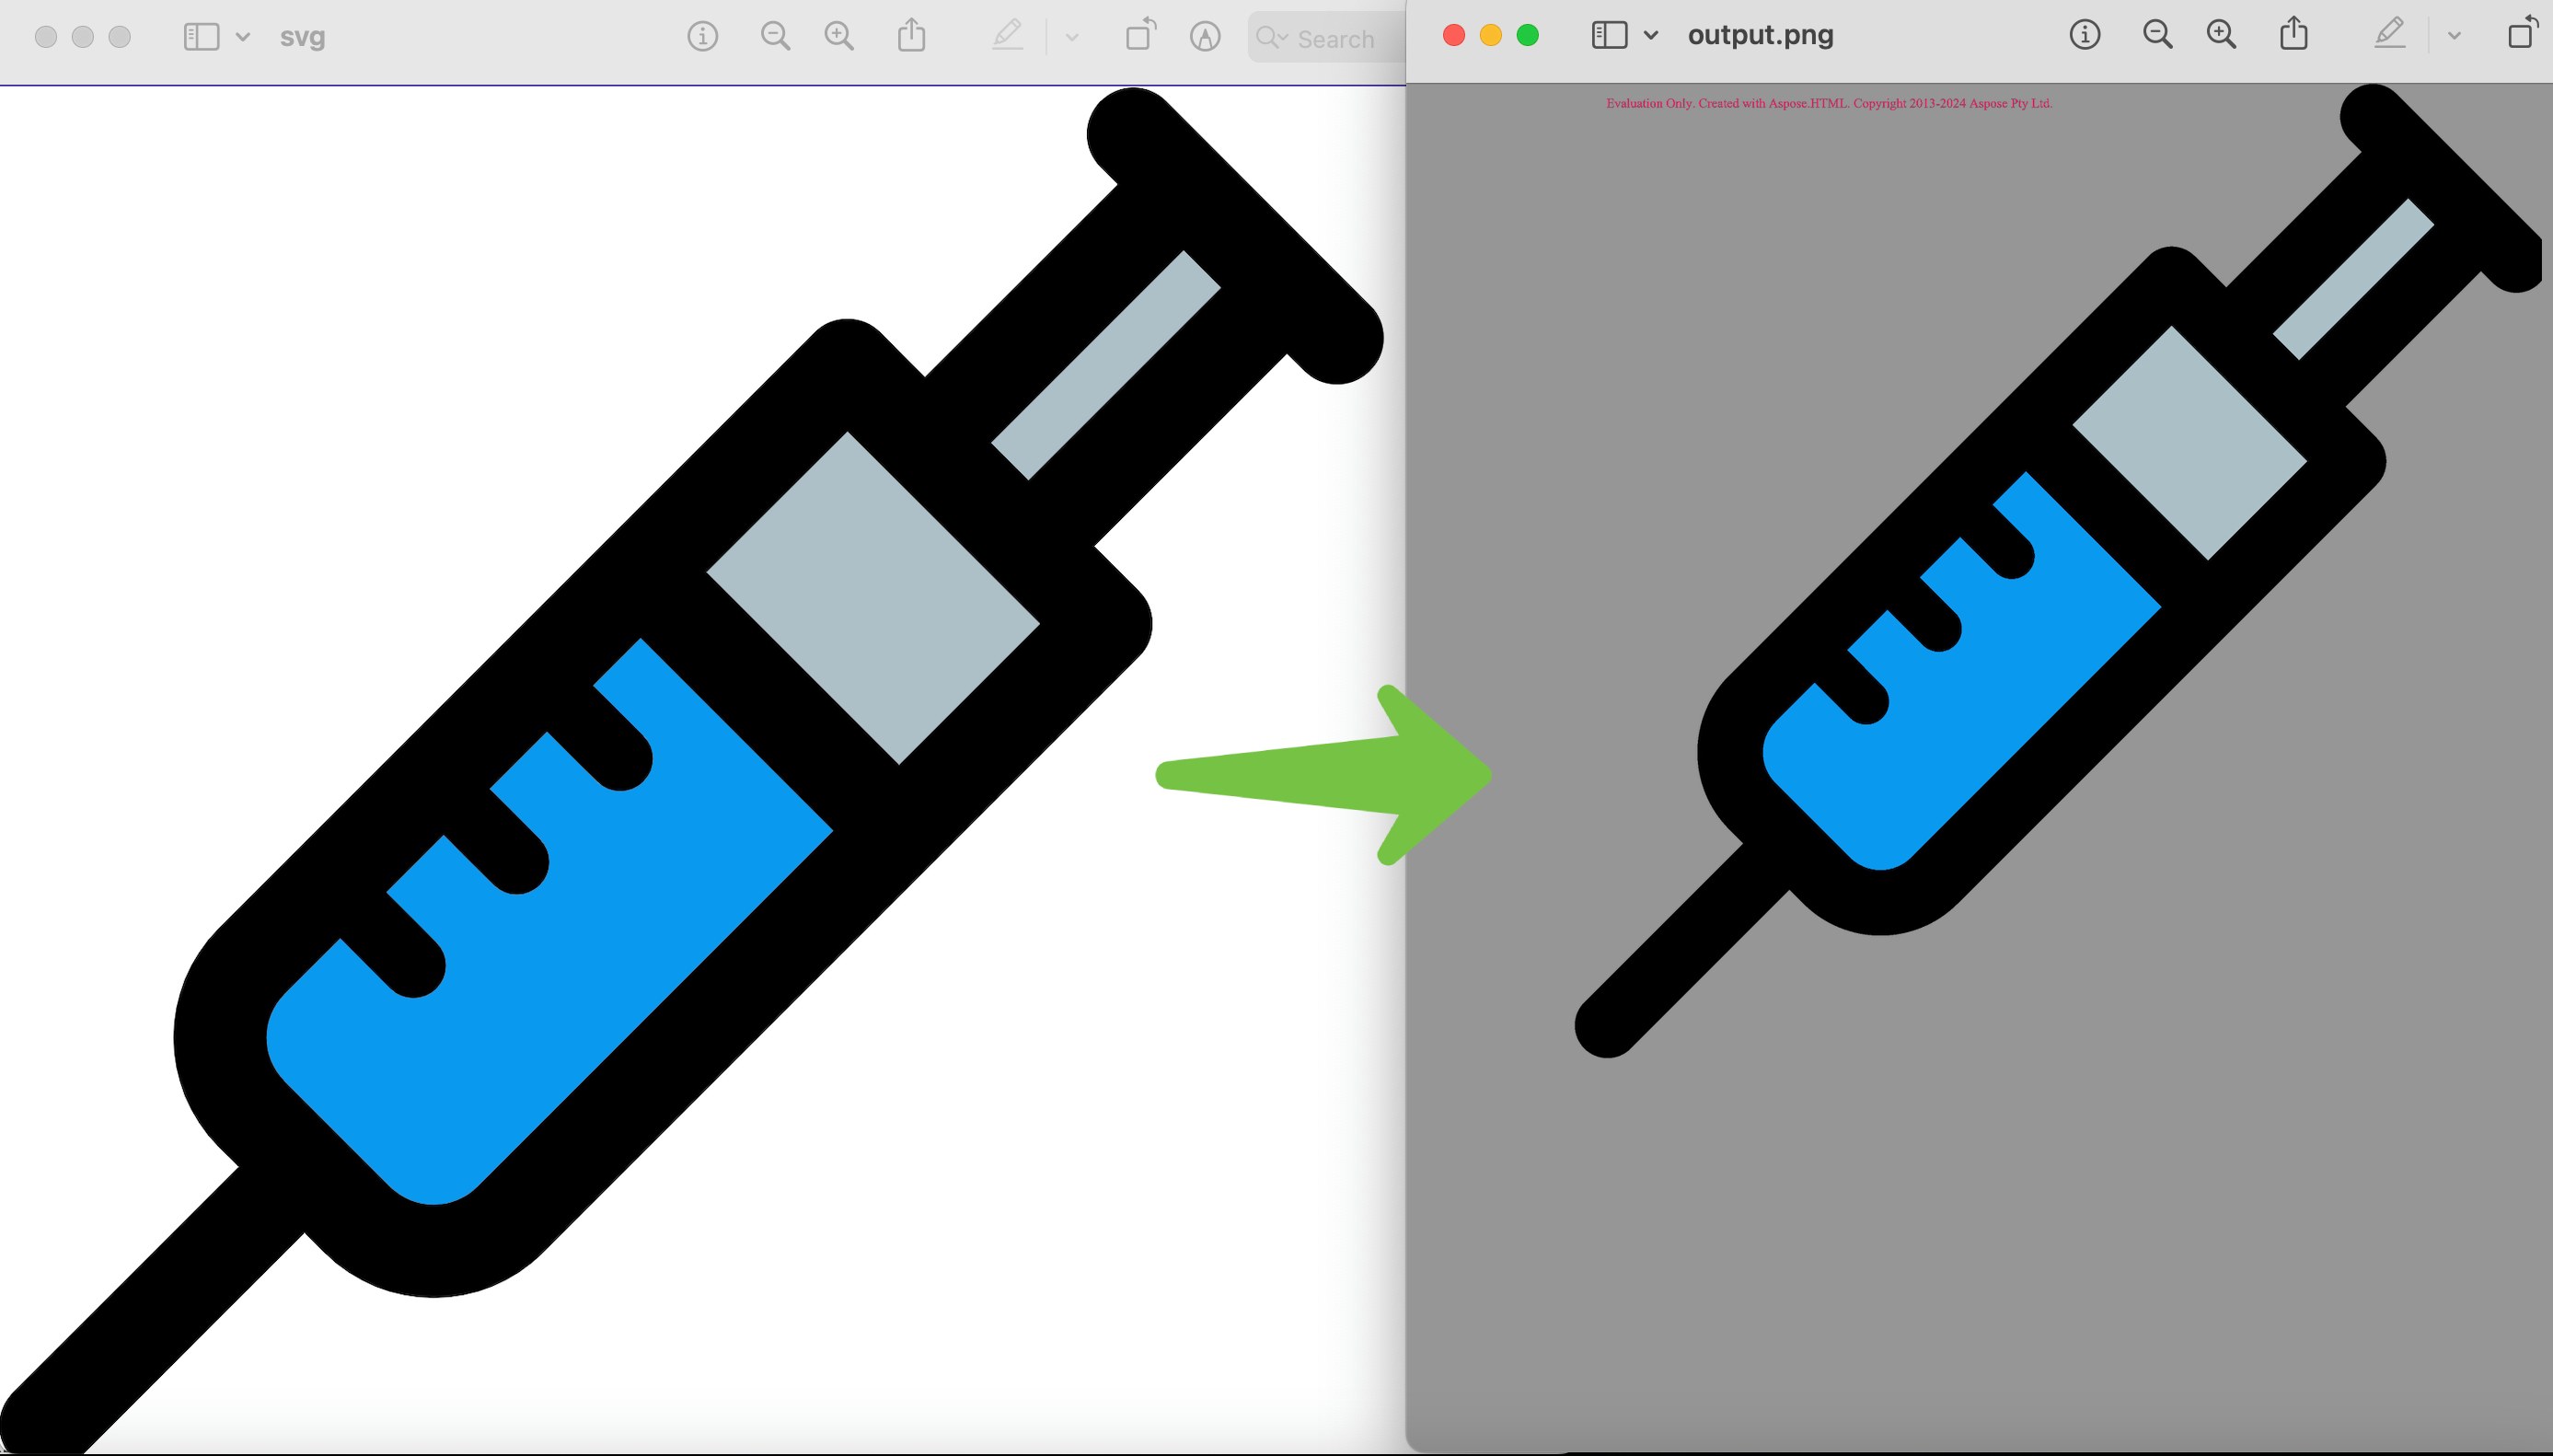Viewport: 2553px width, 1456px height.
Task: Share the svg file
Action: tap(910, 36)
